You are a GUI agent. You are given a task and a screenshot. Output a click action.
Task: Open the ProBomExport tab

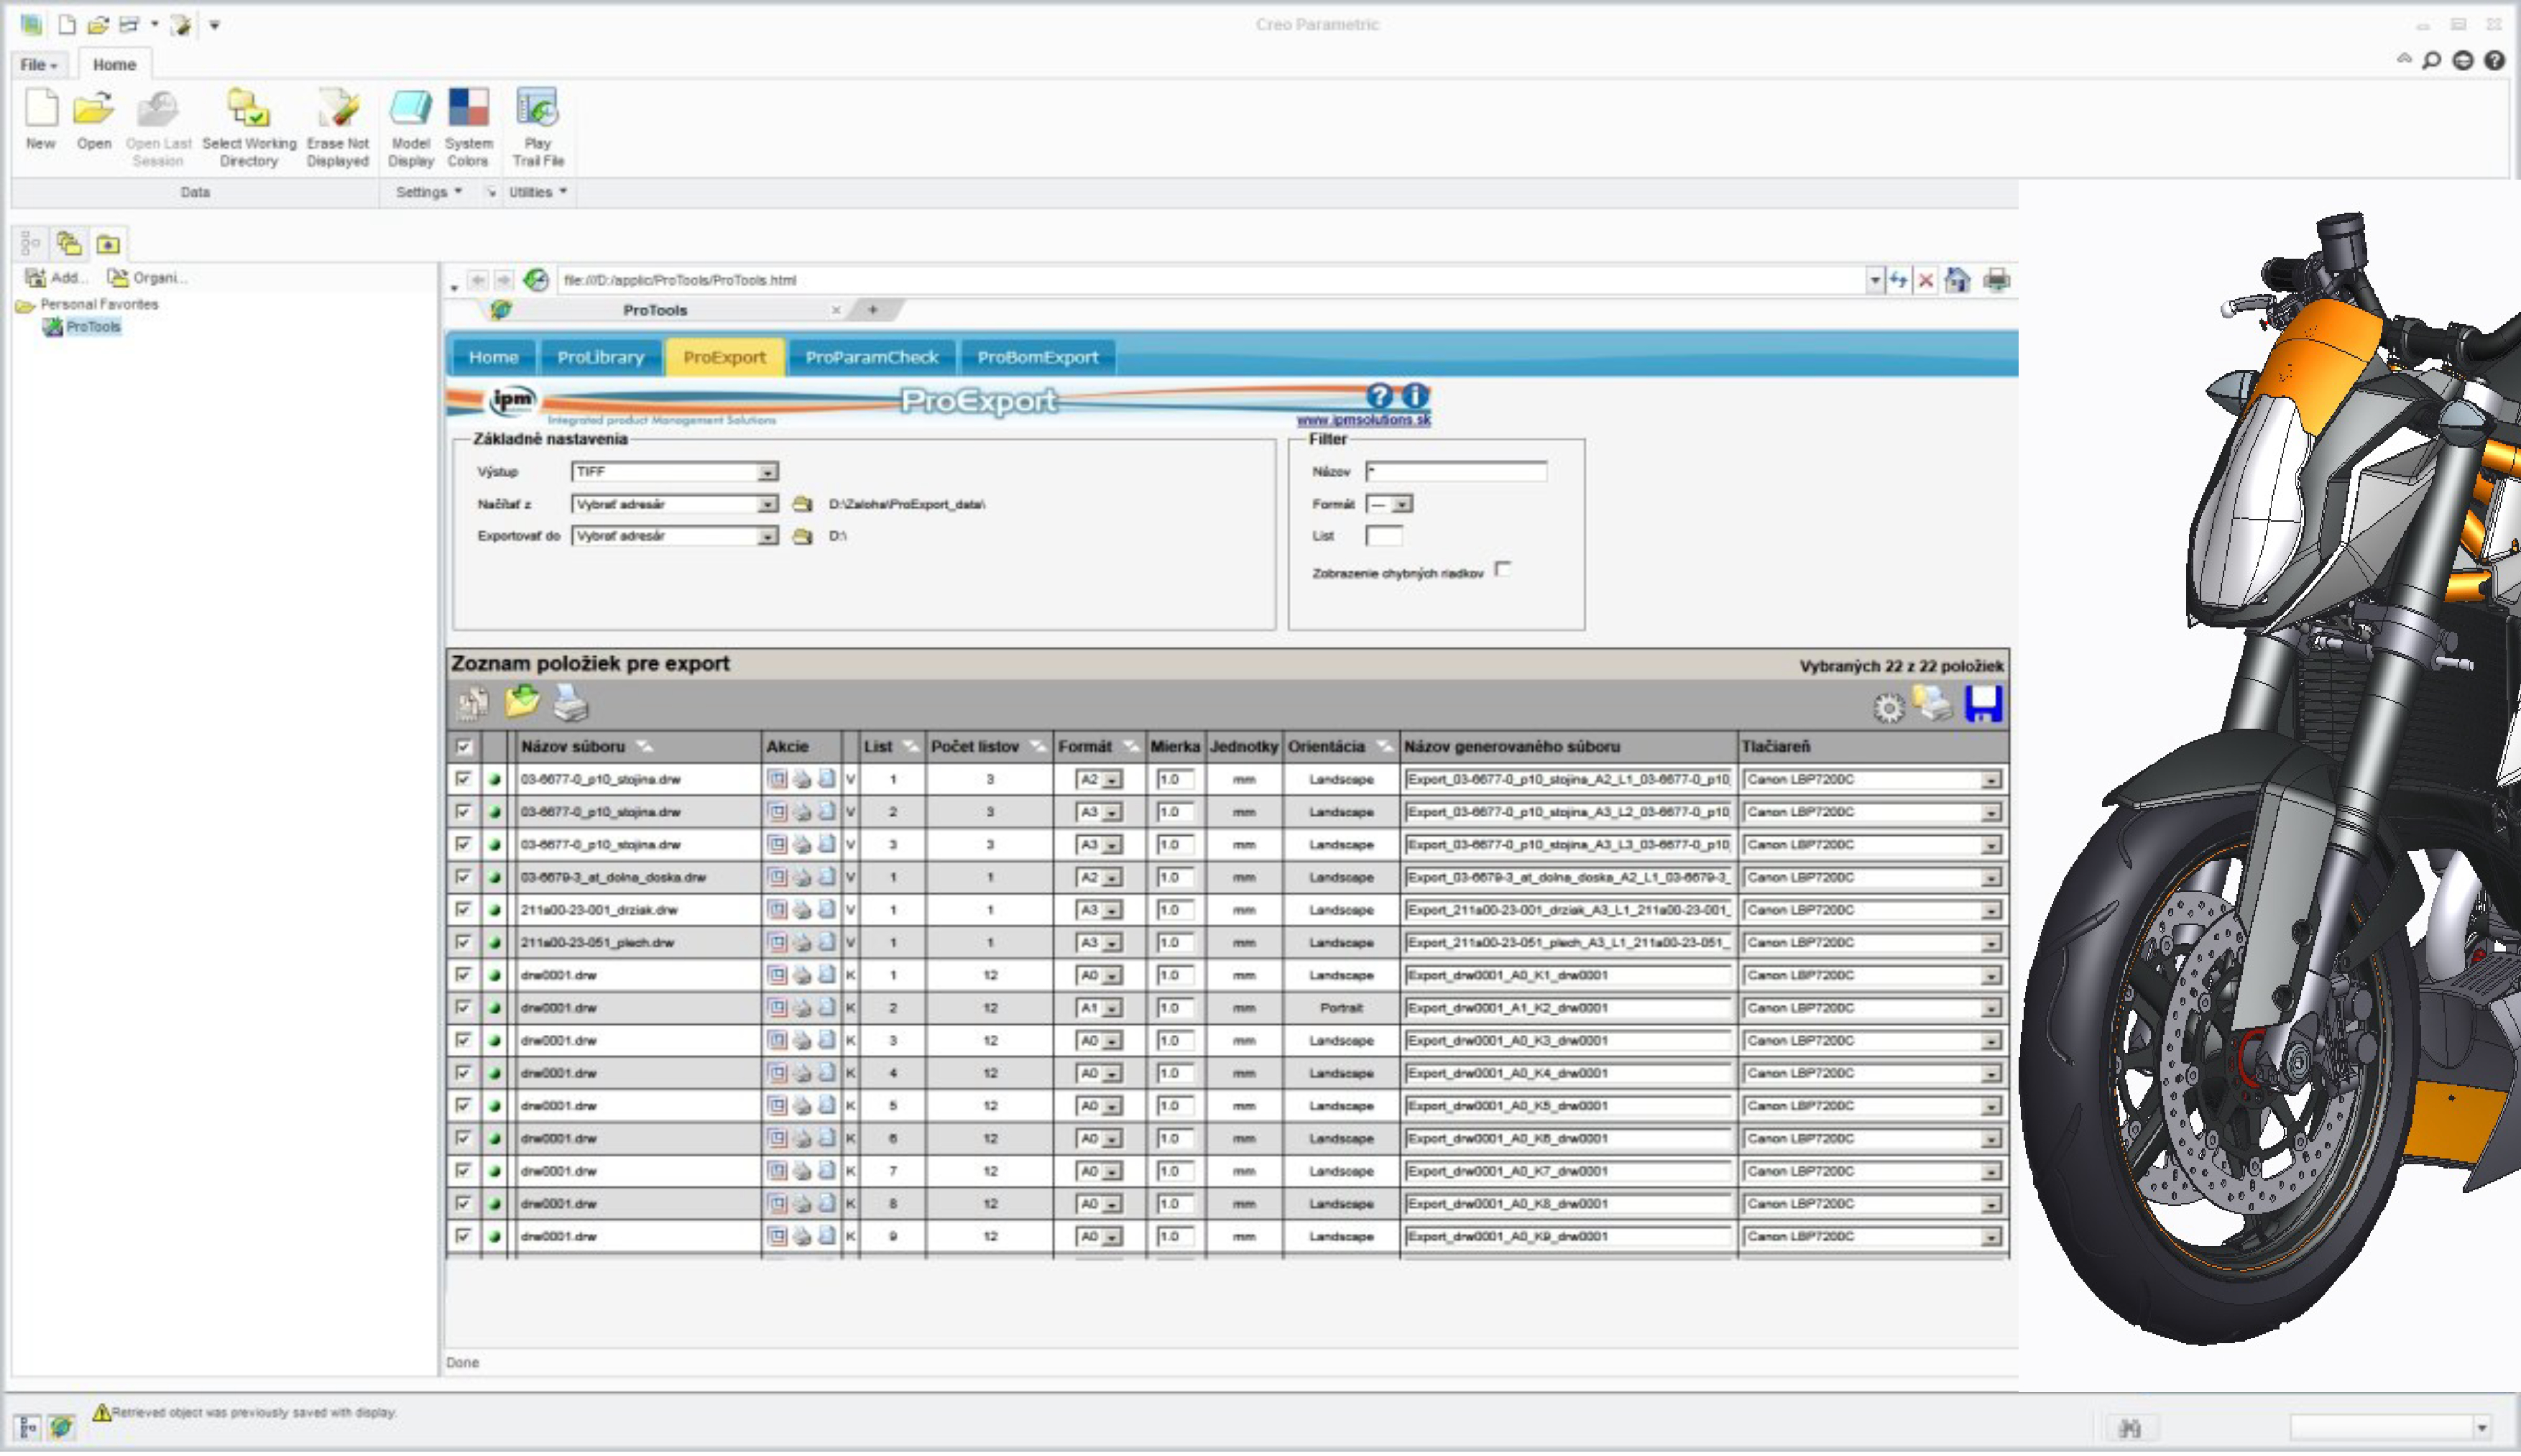click(1037, 357)
